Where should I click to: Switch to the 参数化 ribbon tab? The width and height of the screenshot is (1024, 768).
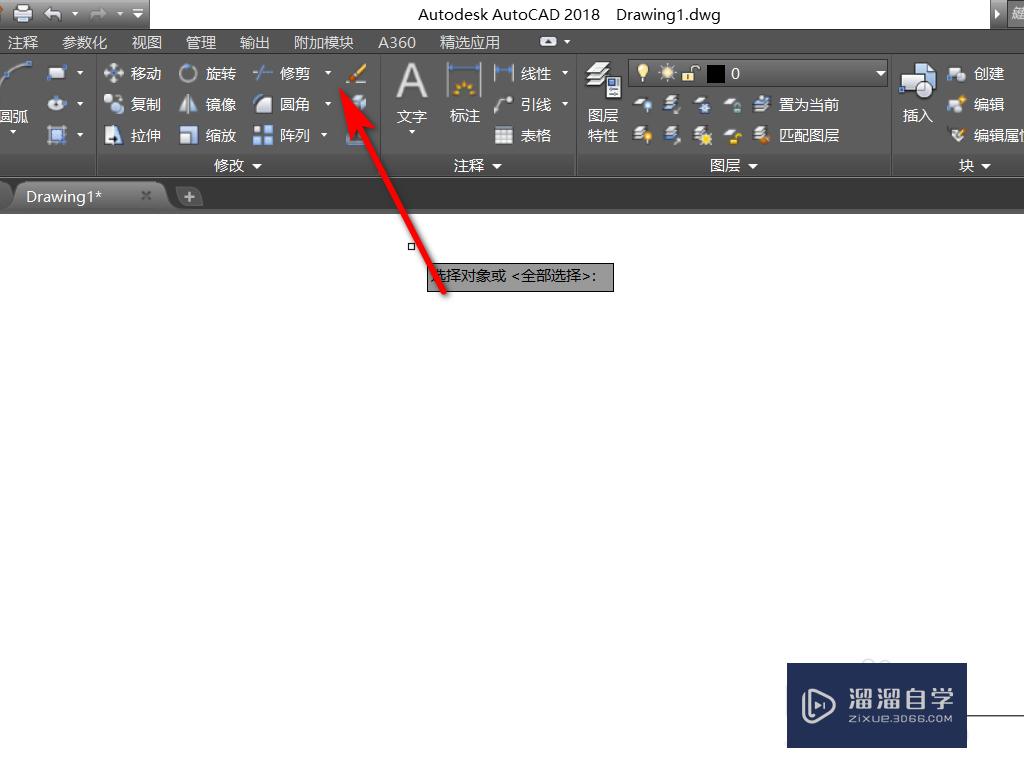pos(84,42)
